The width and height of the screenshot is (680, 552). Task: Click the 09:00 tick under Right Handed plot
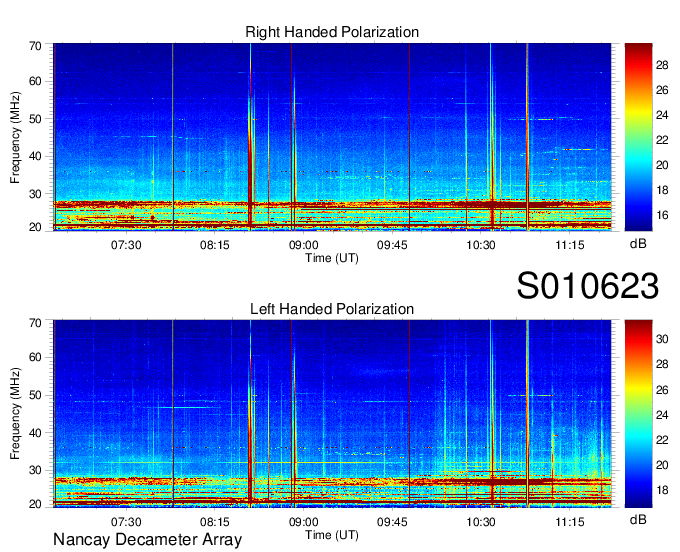(x=303, y=245)
